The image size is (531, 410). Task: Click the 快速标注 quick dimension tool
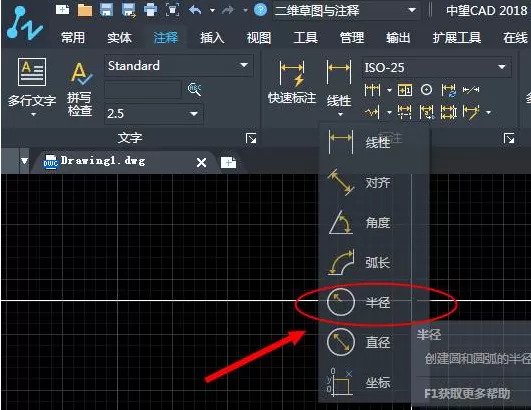coord(292,82)
